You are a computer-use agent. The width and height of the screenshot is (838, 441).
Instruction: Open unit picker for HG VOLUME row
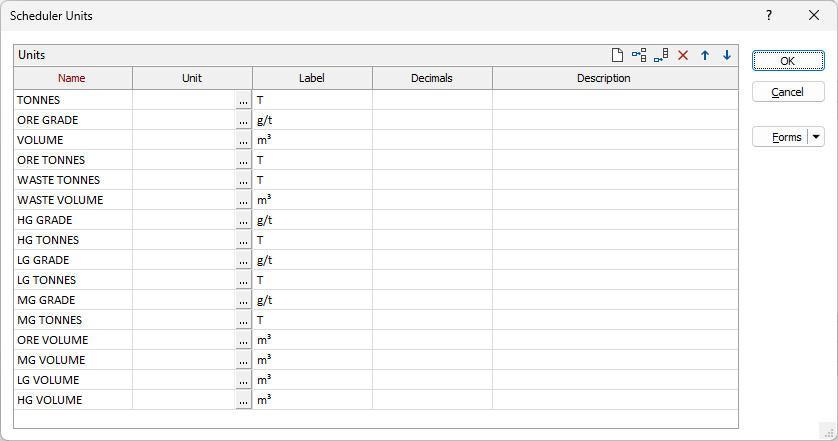[x=243, y=400]
